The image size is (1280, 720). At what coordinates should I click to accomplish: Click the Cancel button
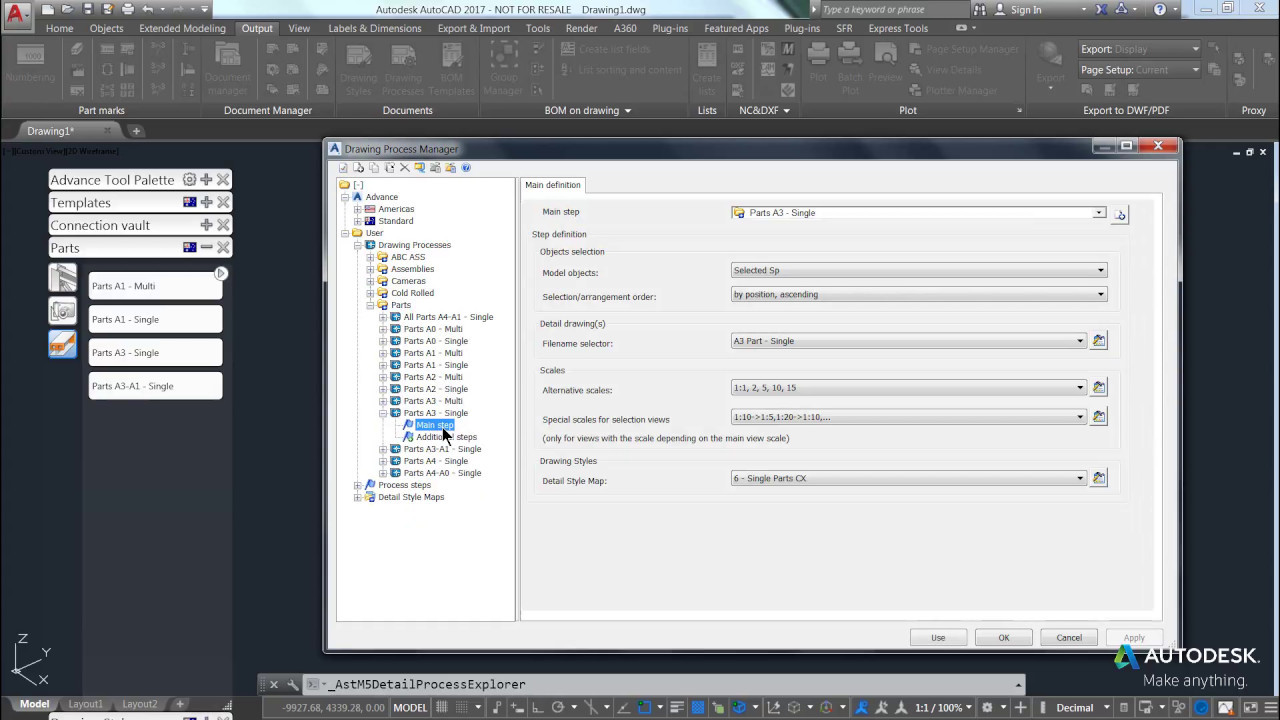coord(1069,638)
